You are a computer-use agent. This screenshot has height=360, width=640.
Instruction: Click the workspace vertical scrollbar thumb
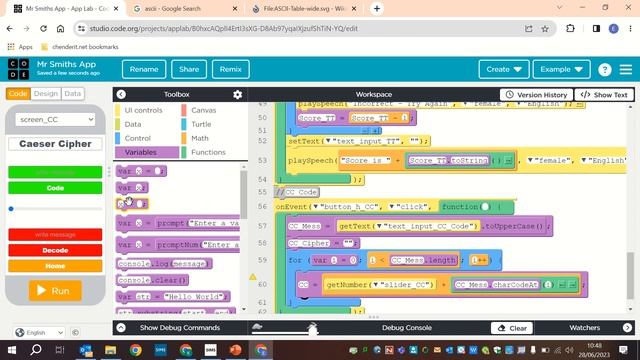point(631,276)
